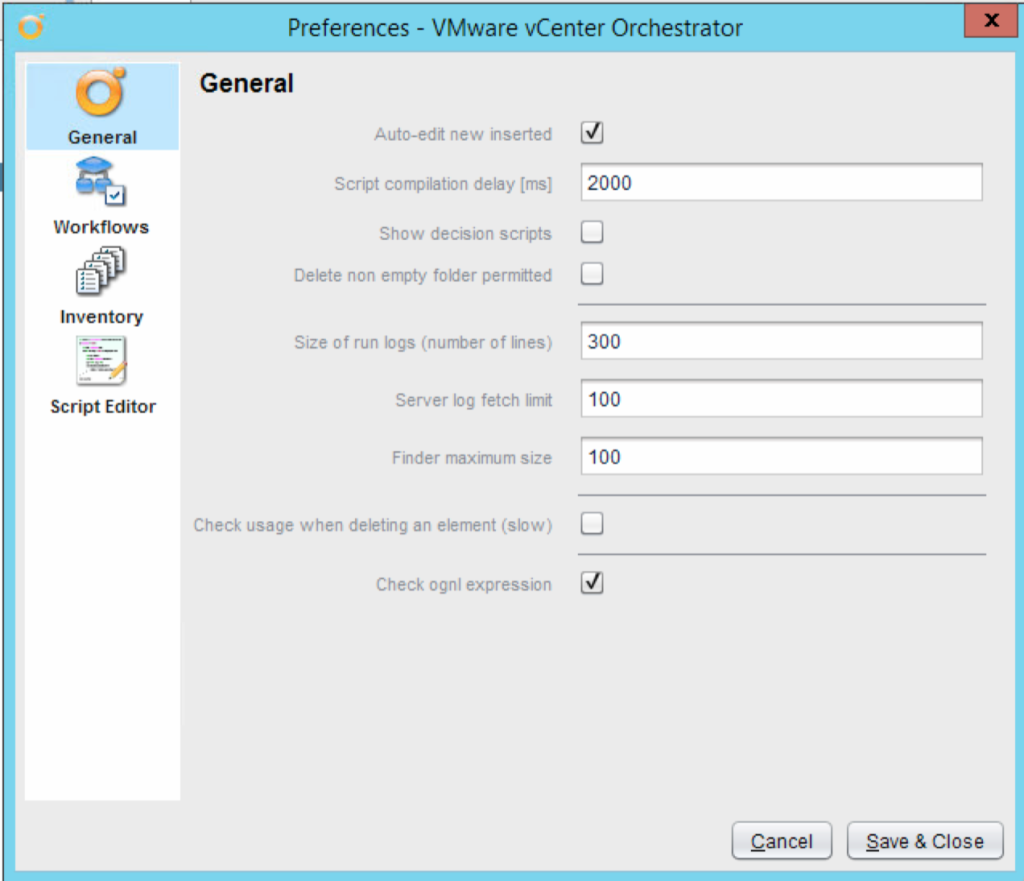Uncheck Auto-edit new inserted checkbox
Screen dimensions: 1024x881
point(592,133)
